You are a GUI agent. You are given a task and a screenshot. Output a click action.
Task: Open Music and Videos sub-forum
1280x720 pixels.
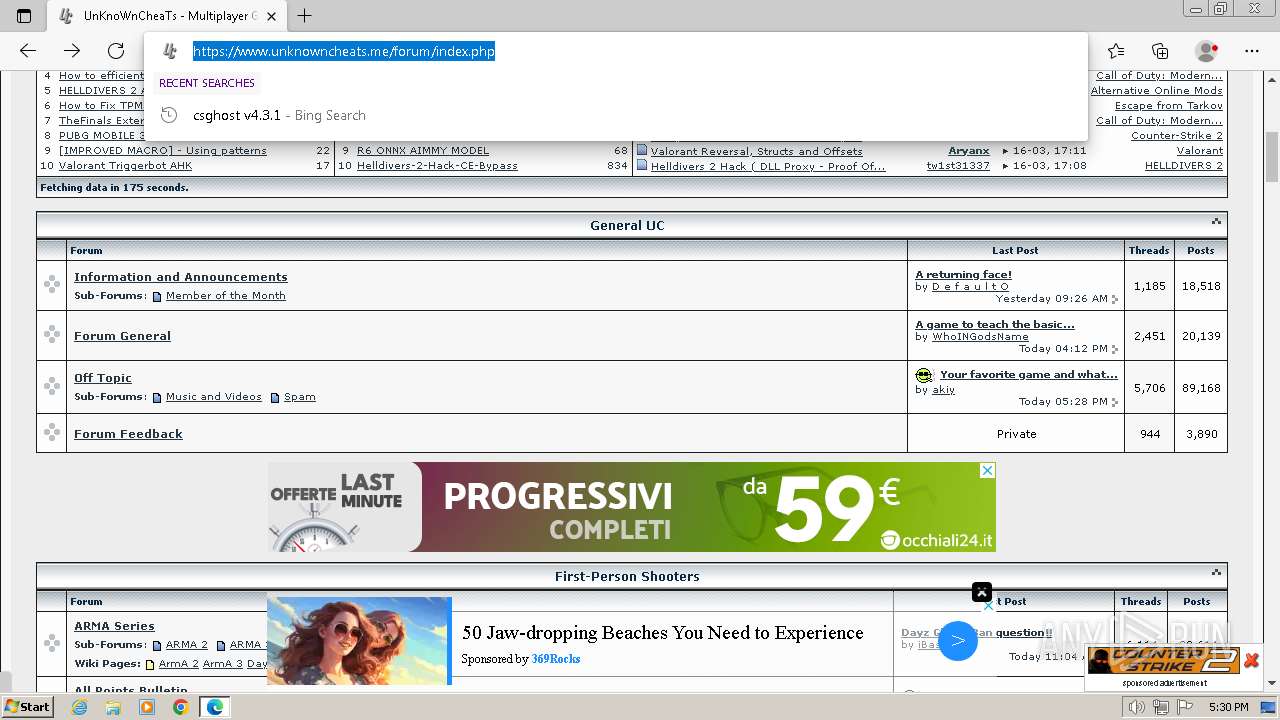[214, 397]
